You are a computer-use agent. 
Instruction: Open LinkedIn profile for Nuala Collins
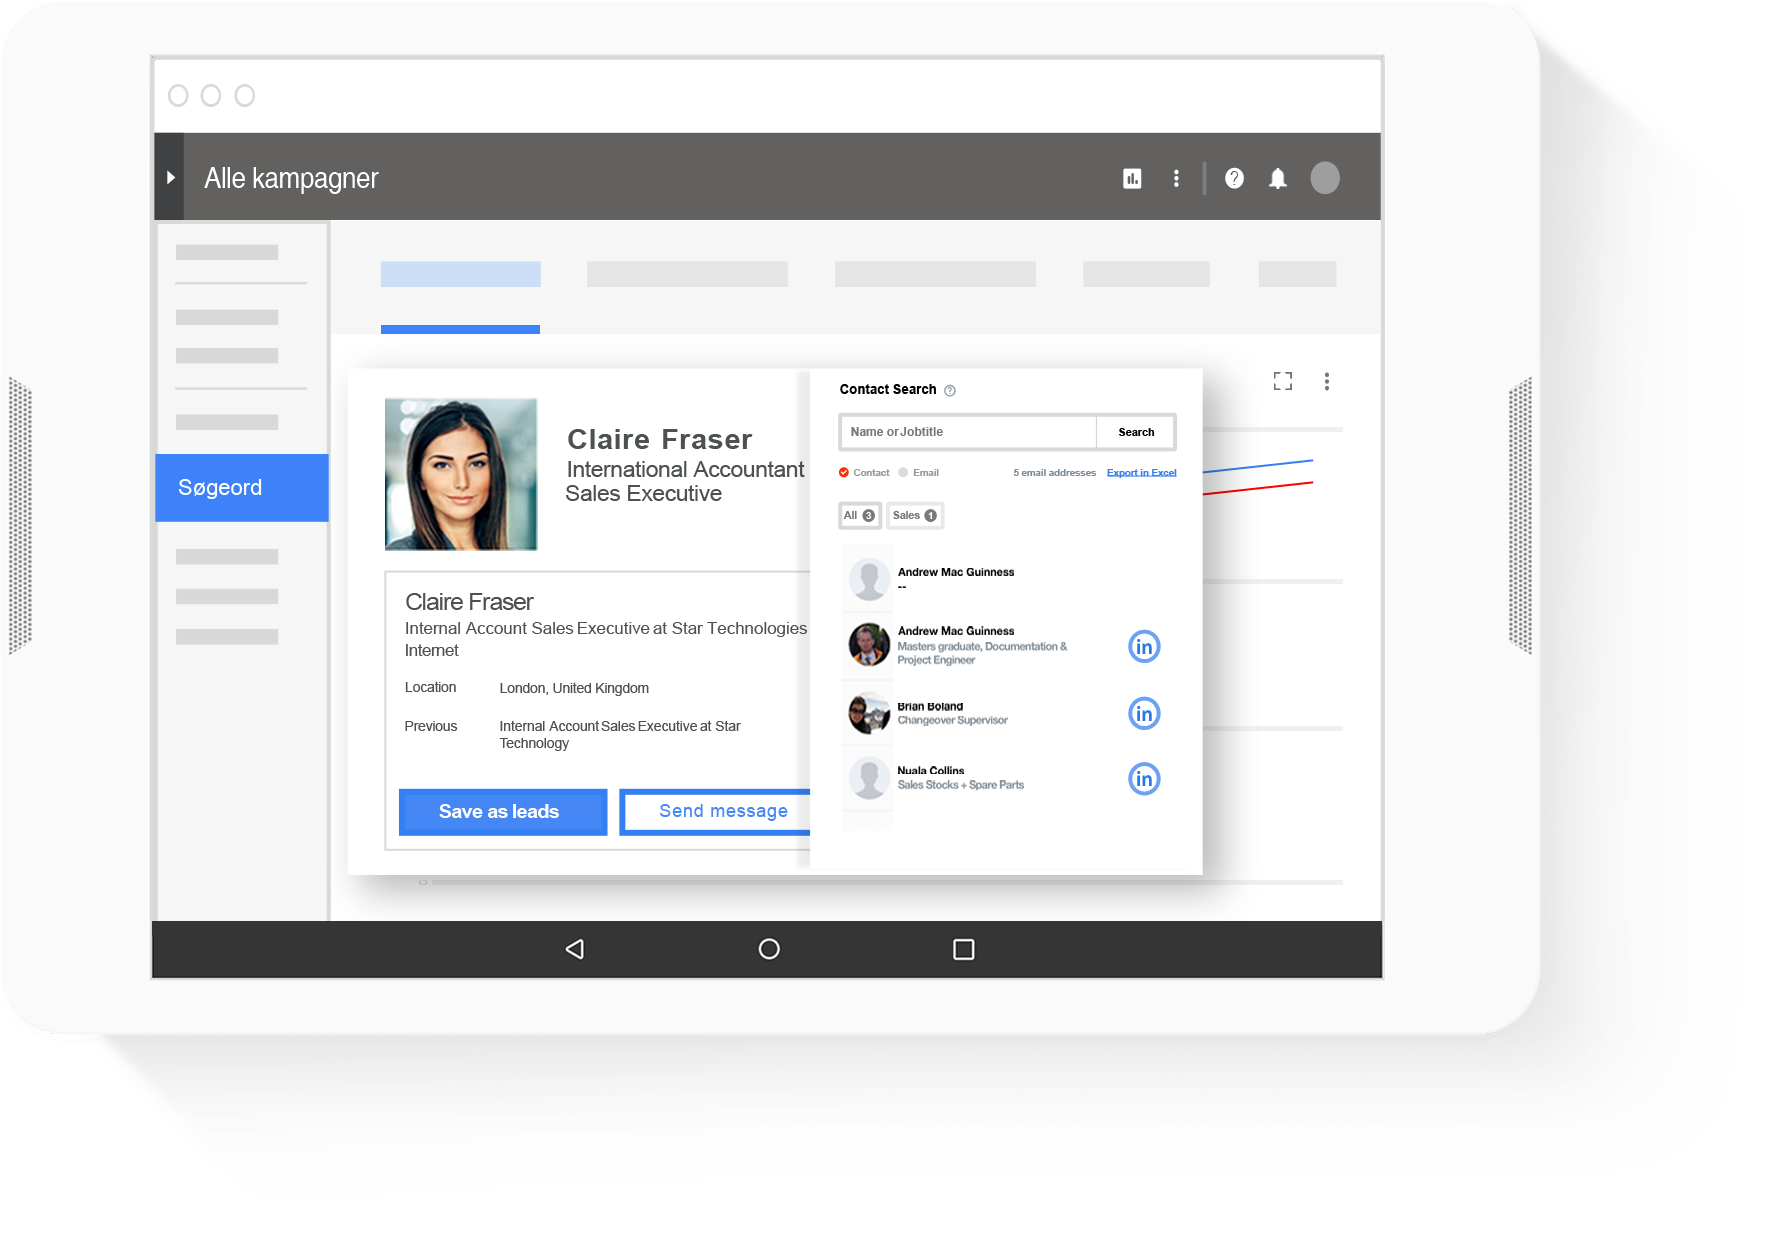(1144, 779)
